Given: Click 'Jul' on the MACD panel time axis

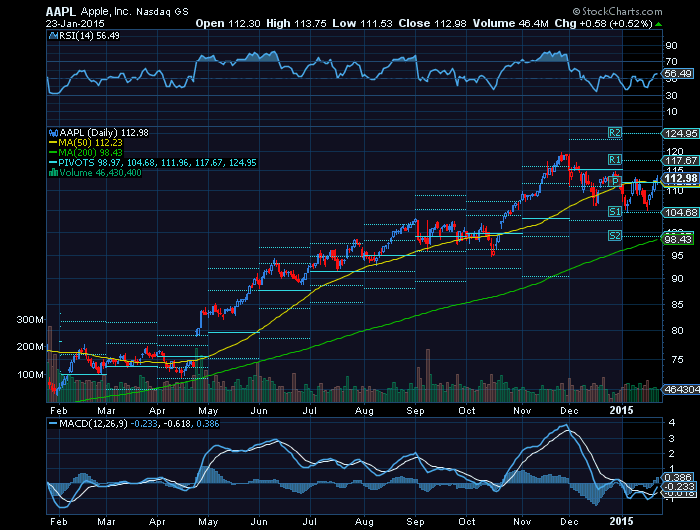Looking at the screenshot, I should pyautogui.click(x=309, y=522).
